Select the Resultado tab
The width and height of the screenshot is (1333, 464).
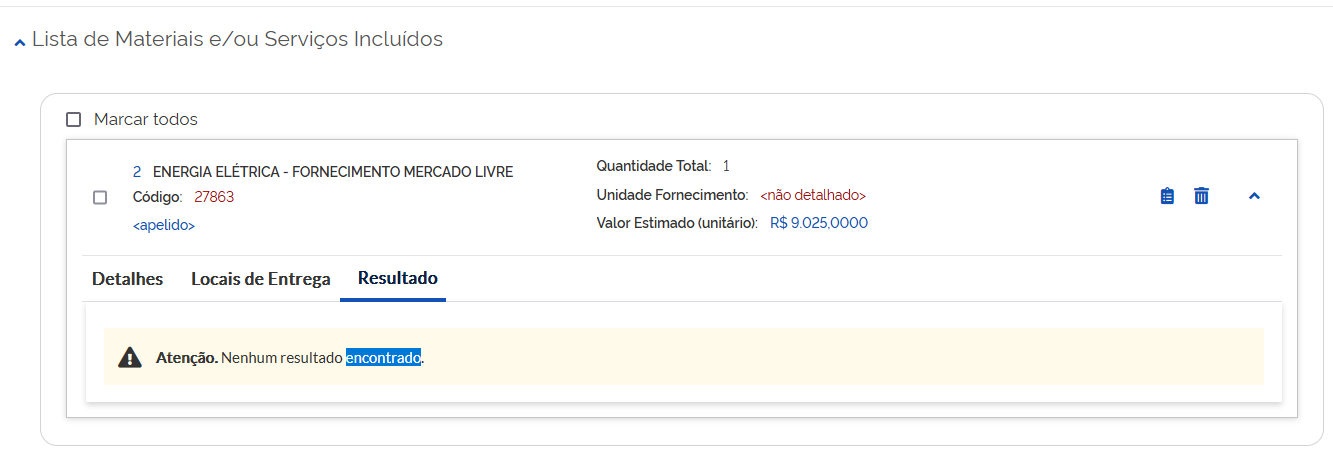[398, 278]
